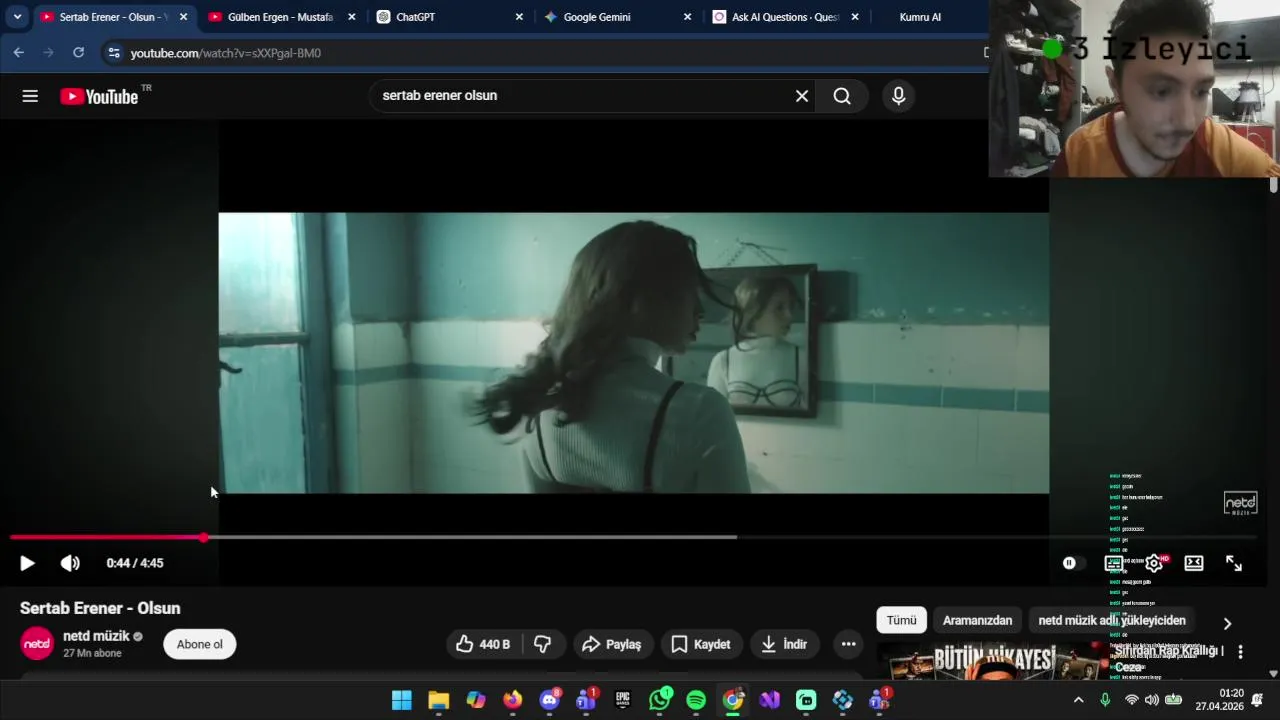
Task: Go back in browser history
Action: coord(18,53)
